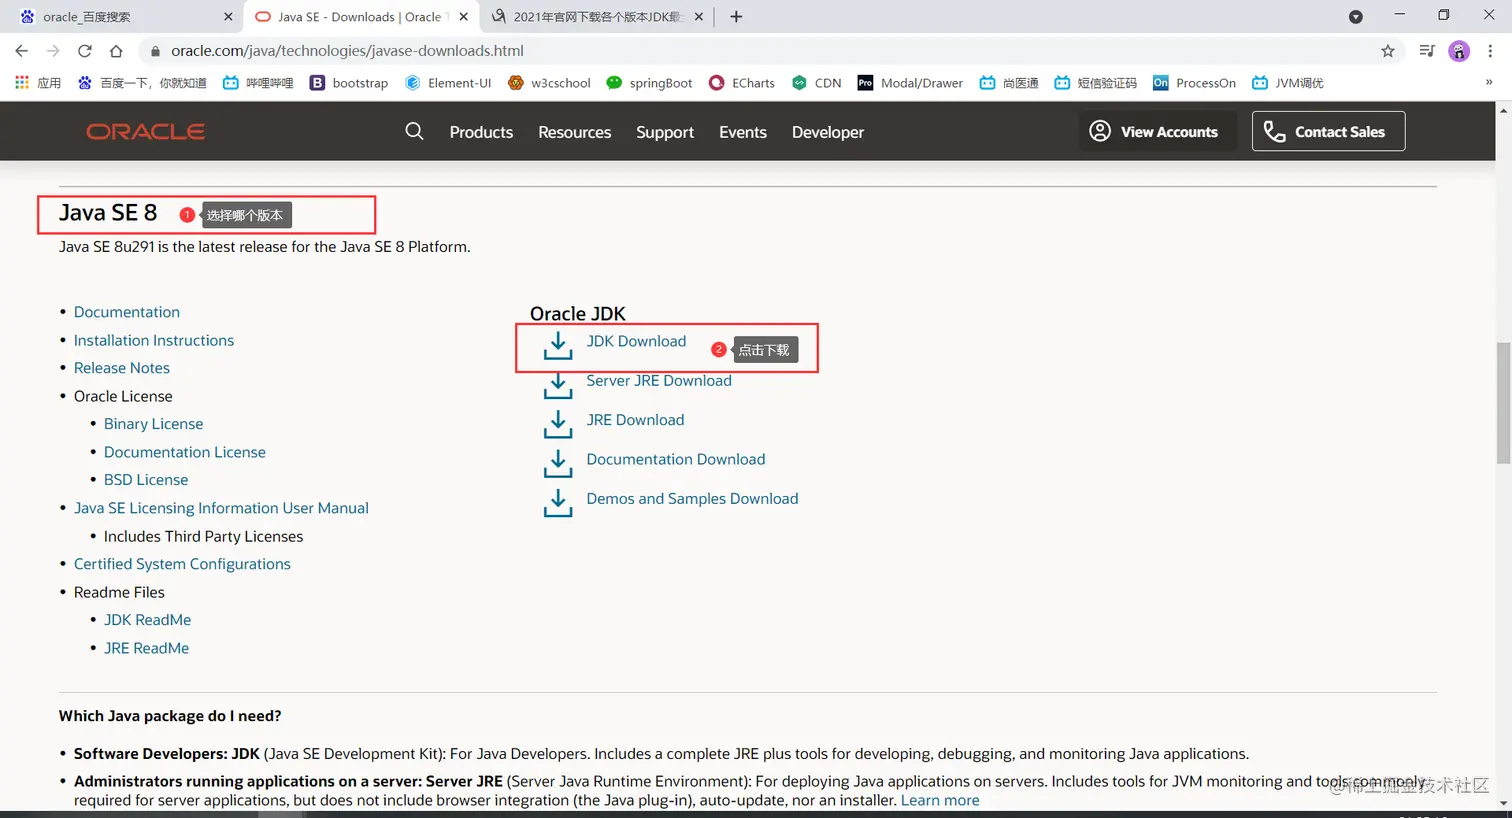Open the 百度一下，你就知道 bookmark
Image resolution: width=1512 pixels, height=818 pixels.
(x=142, y=83)
